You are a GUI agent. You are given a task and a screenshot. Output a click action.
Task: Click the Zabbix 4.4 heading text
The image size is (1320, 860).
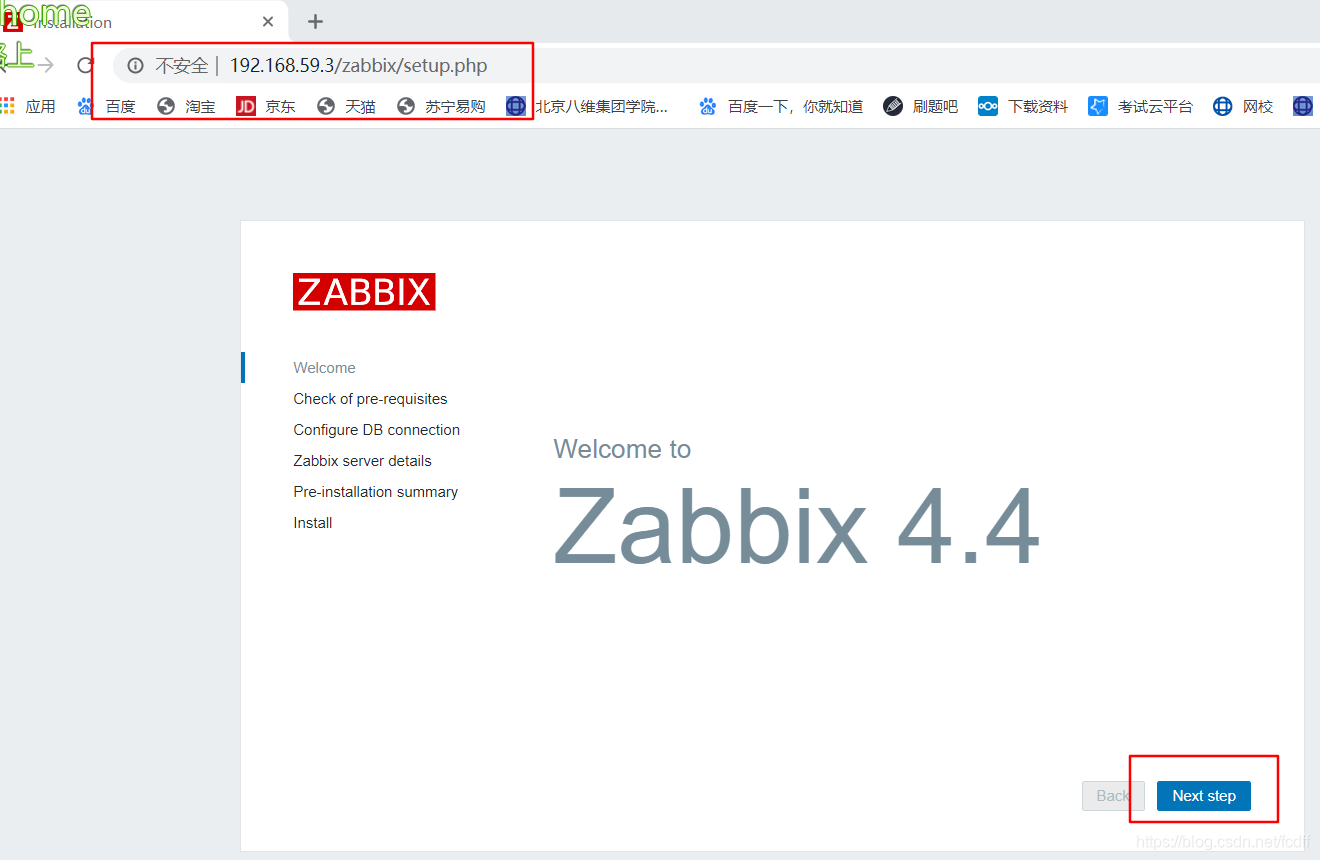click(x=797, y=527)
